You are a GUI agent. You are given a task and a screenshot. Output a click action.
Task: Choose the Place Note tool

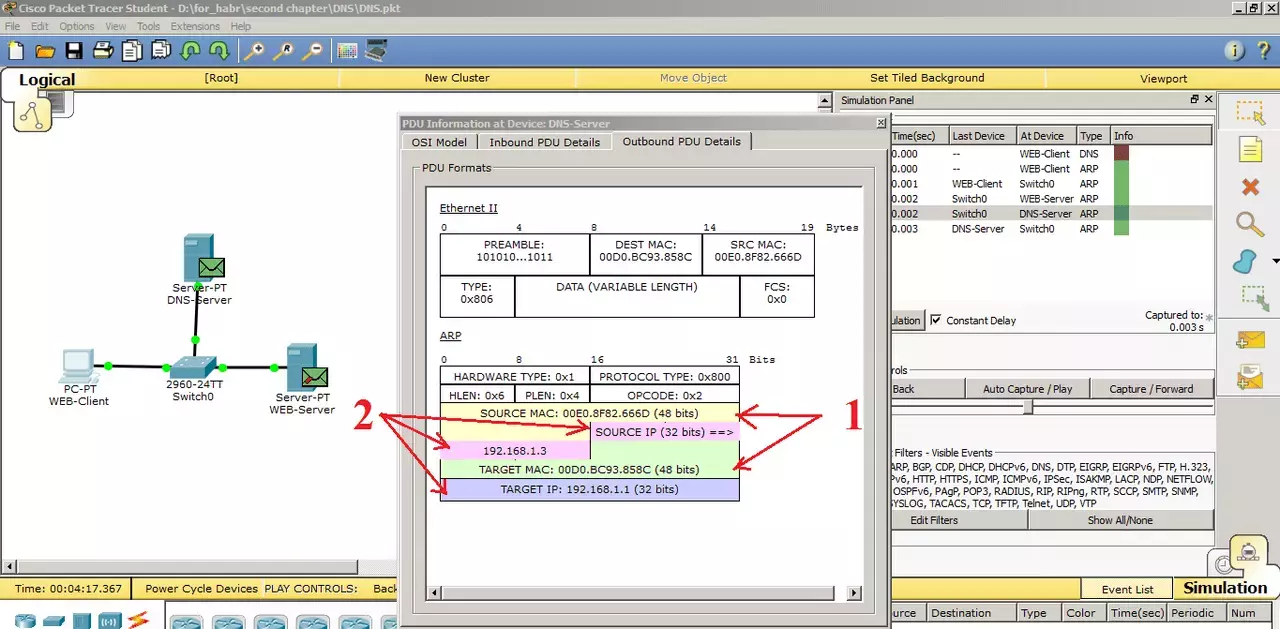(1249, 150)
